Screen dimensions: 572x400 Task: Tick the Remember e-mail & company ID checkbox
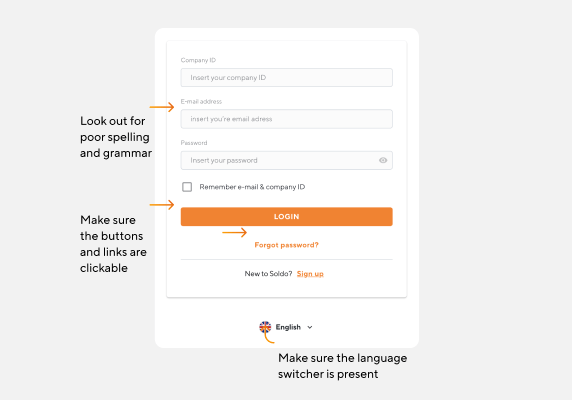coord(187,187)
